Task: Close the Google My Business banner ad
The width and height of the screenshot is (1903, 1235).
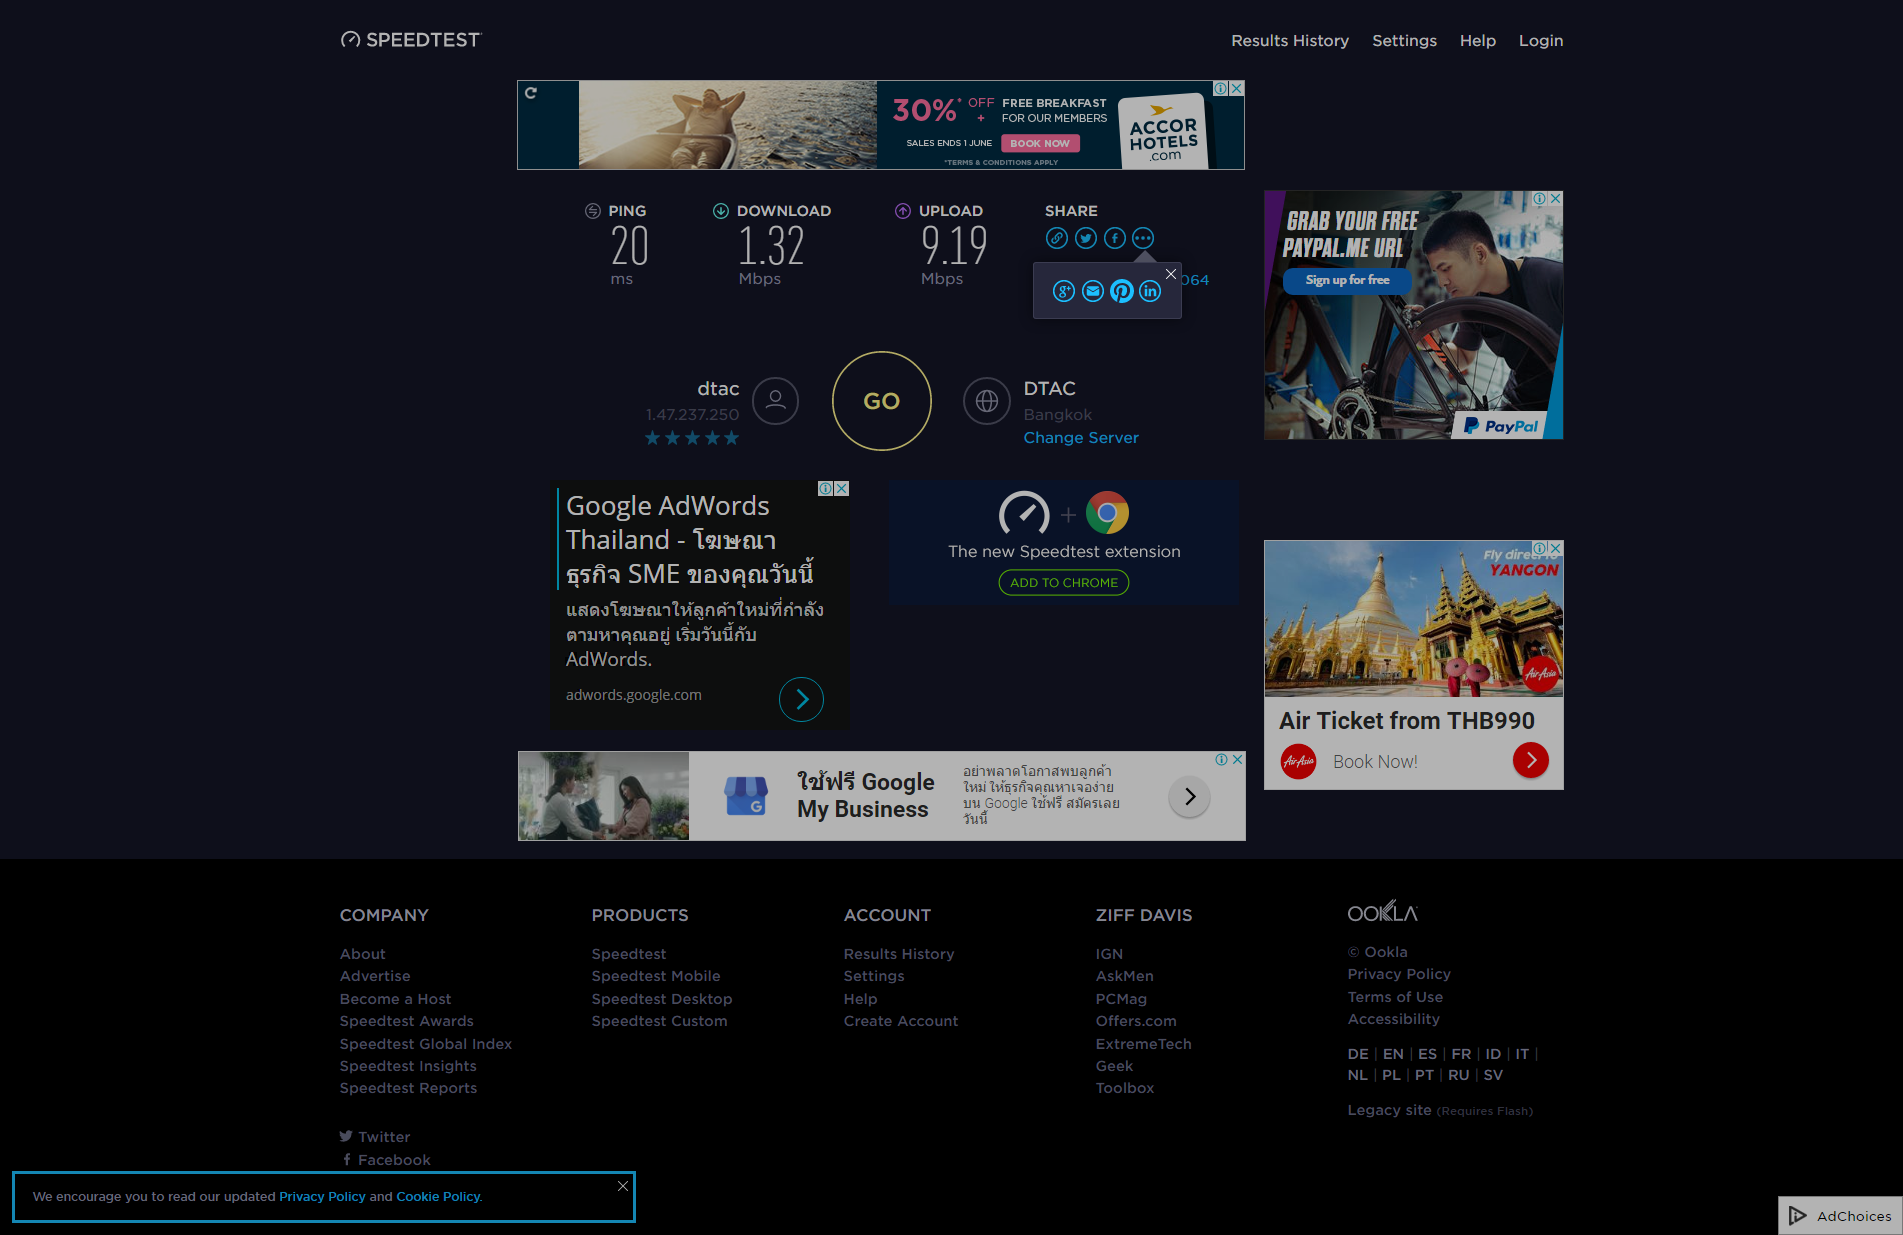Action: (1238, 760)
